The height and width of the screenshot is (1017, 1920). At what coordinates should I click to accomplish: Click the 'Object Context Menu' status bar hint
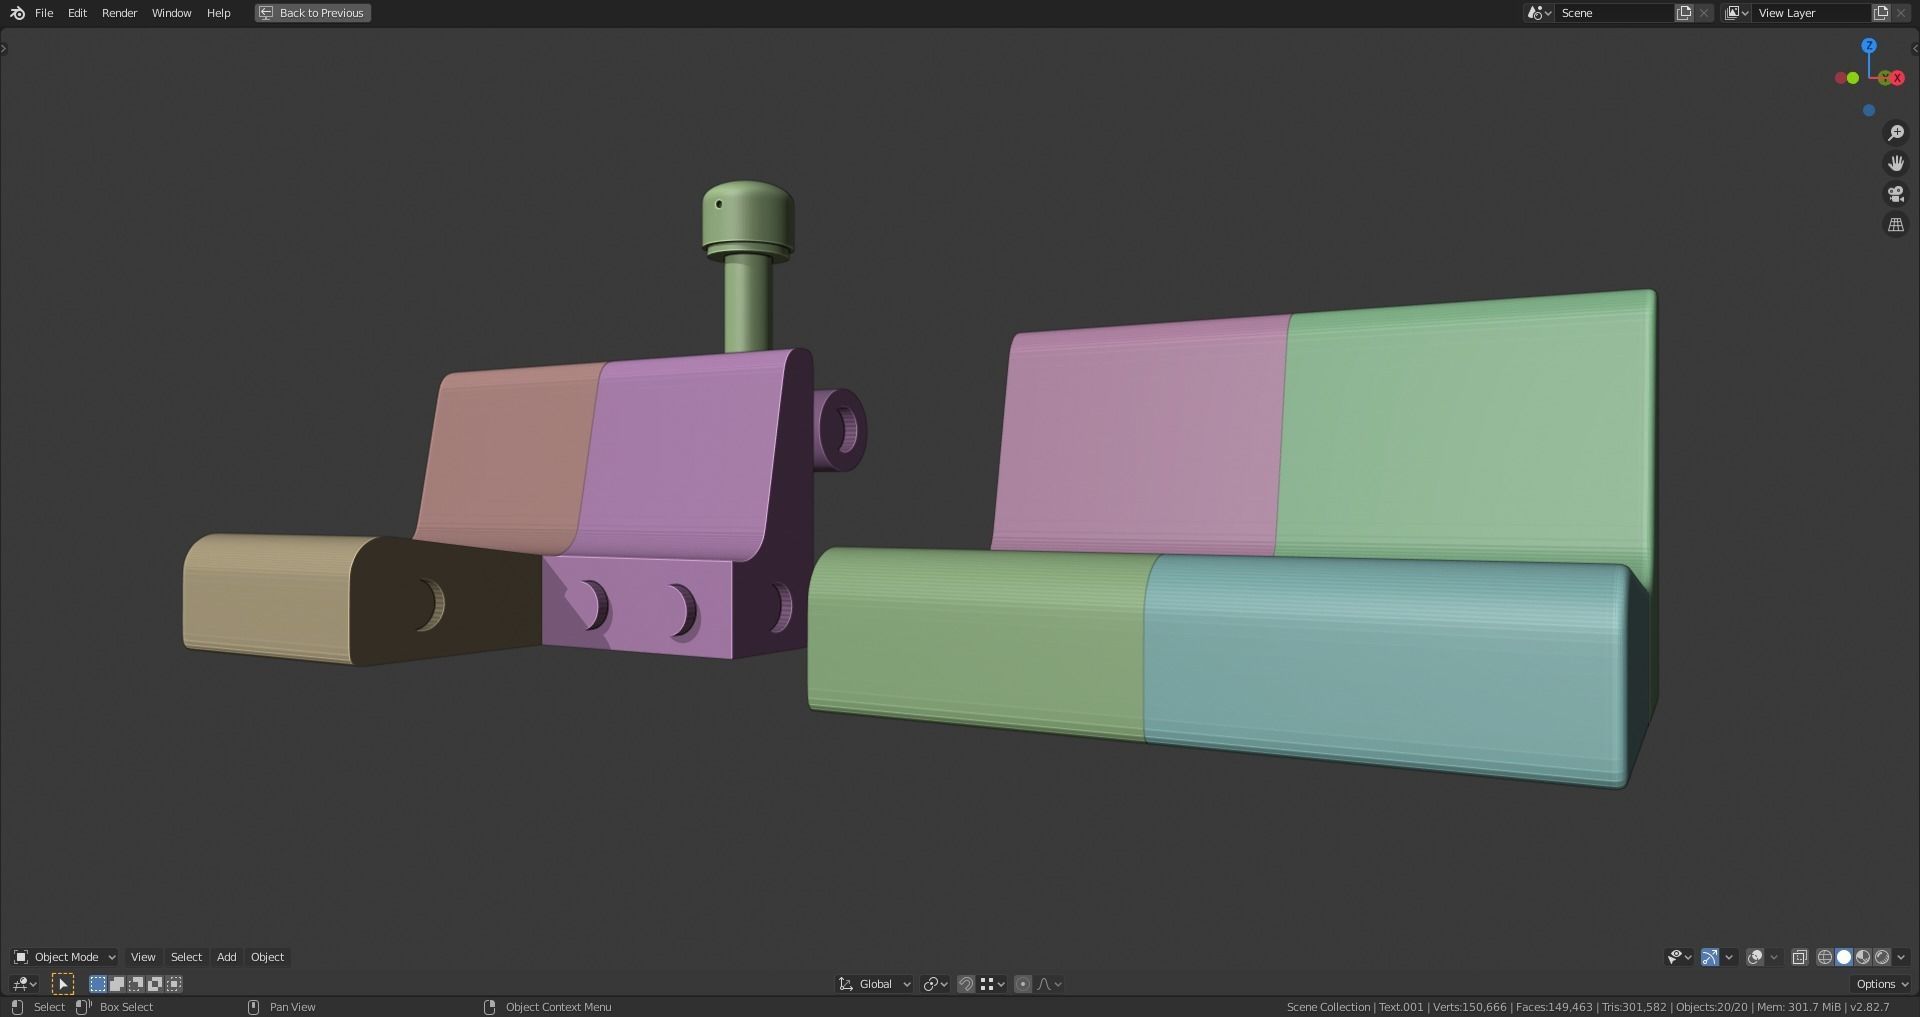(x=558, y=1007)
